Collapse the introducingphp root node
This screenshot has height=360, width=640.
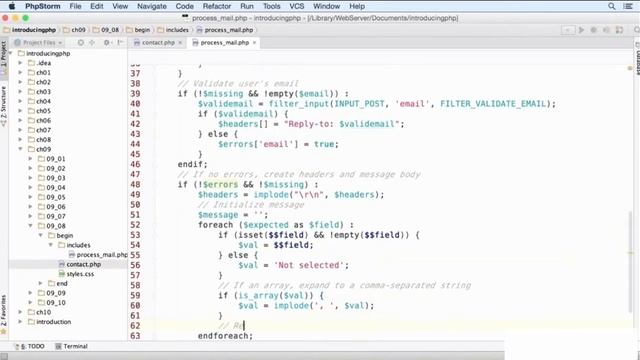[11, 53]
